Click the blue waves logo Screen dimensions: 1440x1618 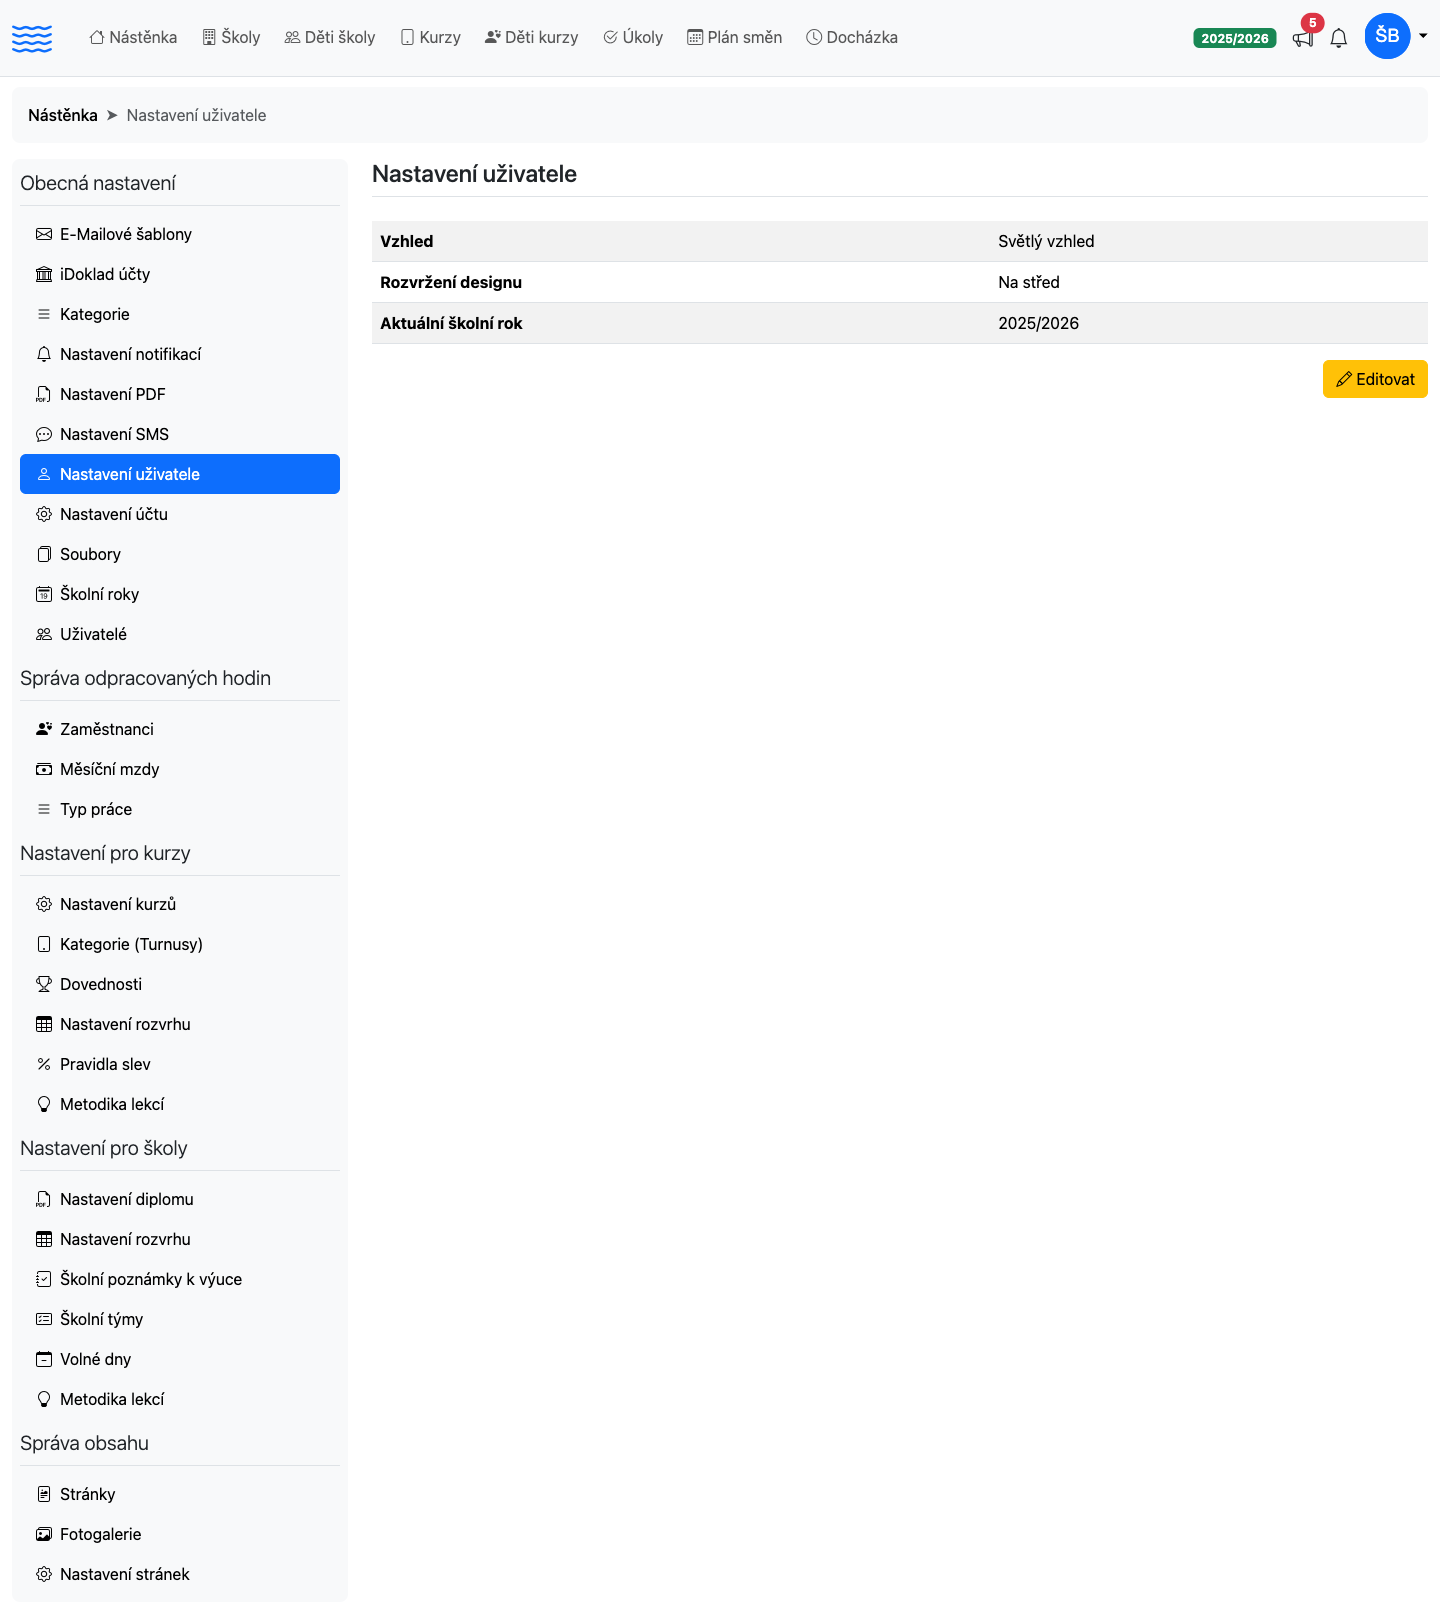32,38
